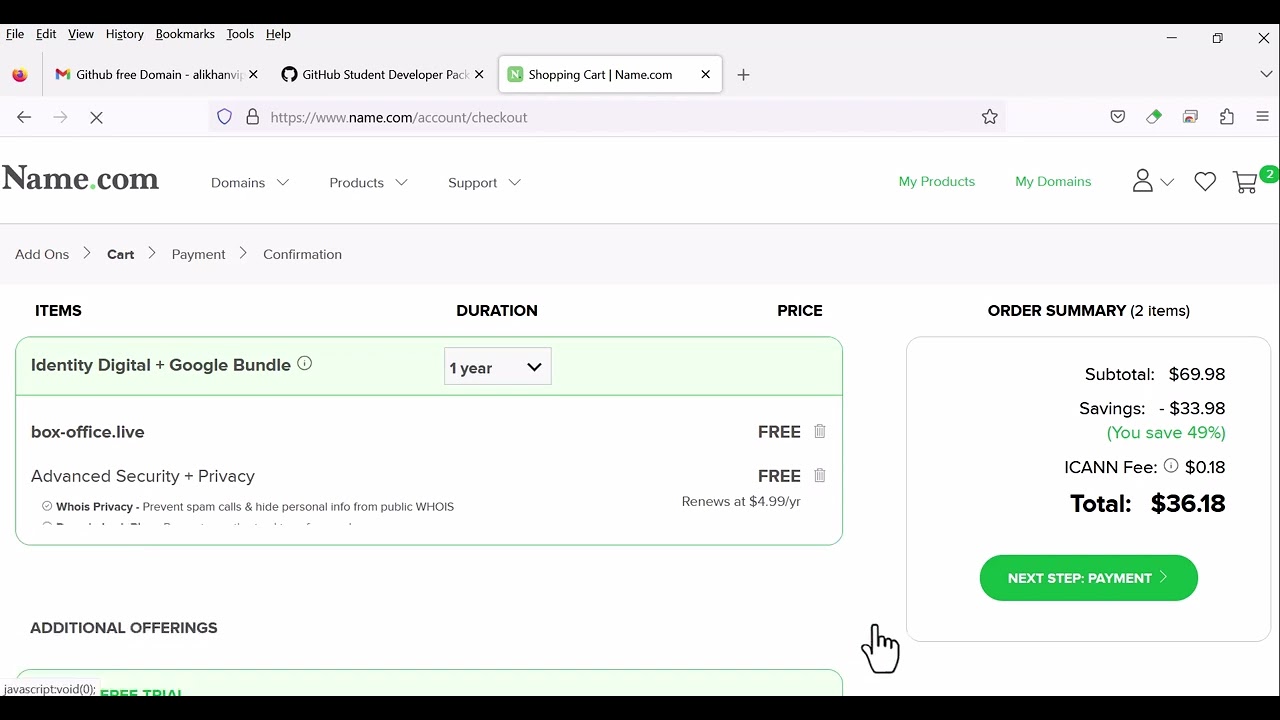
Task: Click the Confirmation breadcrumb
Action: pos(302,254)
